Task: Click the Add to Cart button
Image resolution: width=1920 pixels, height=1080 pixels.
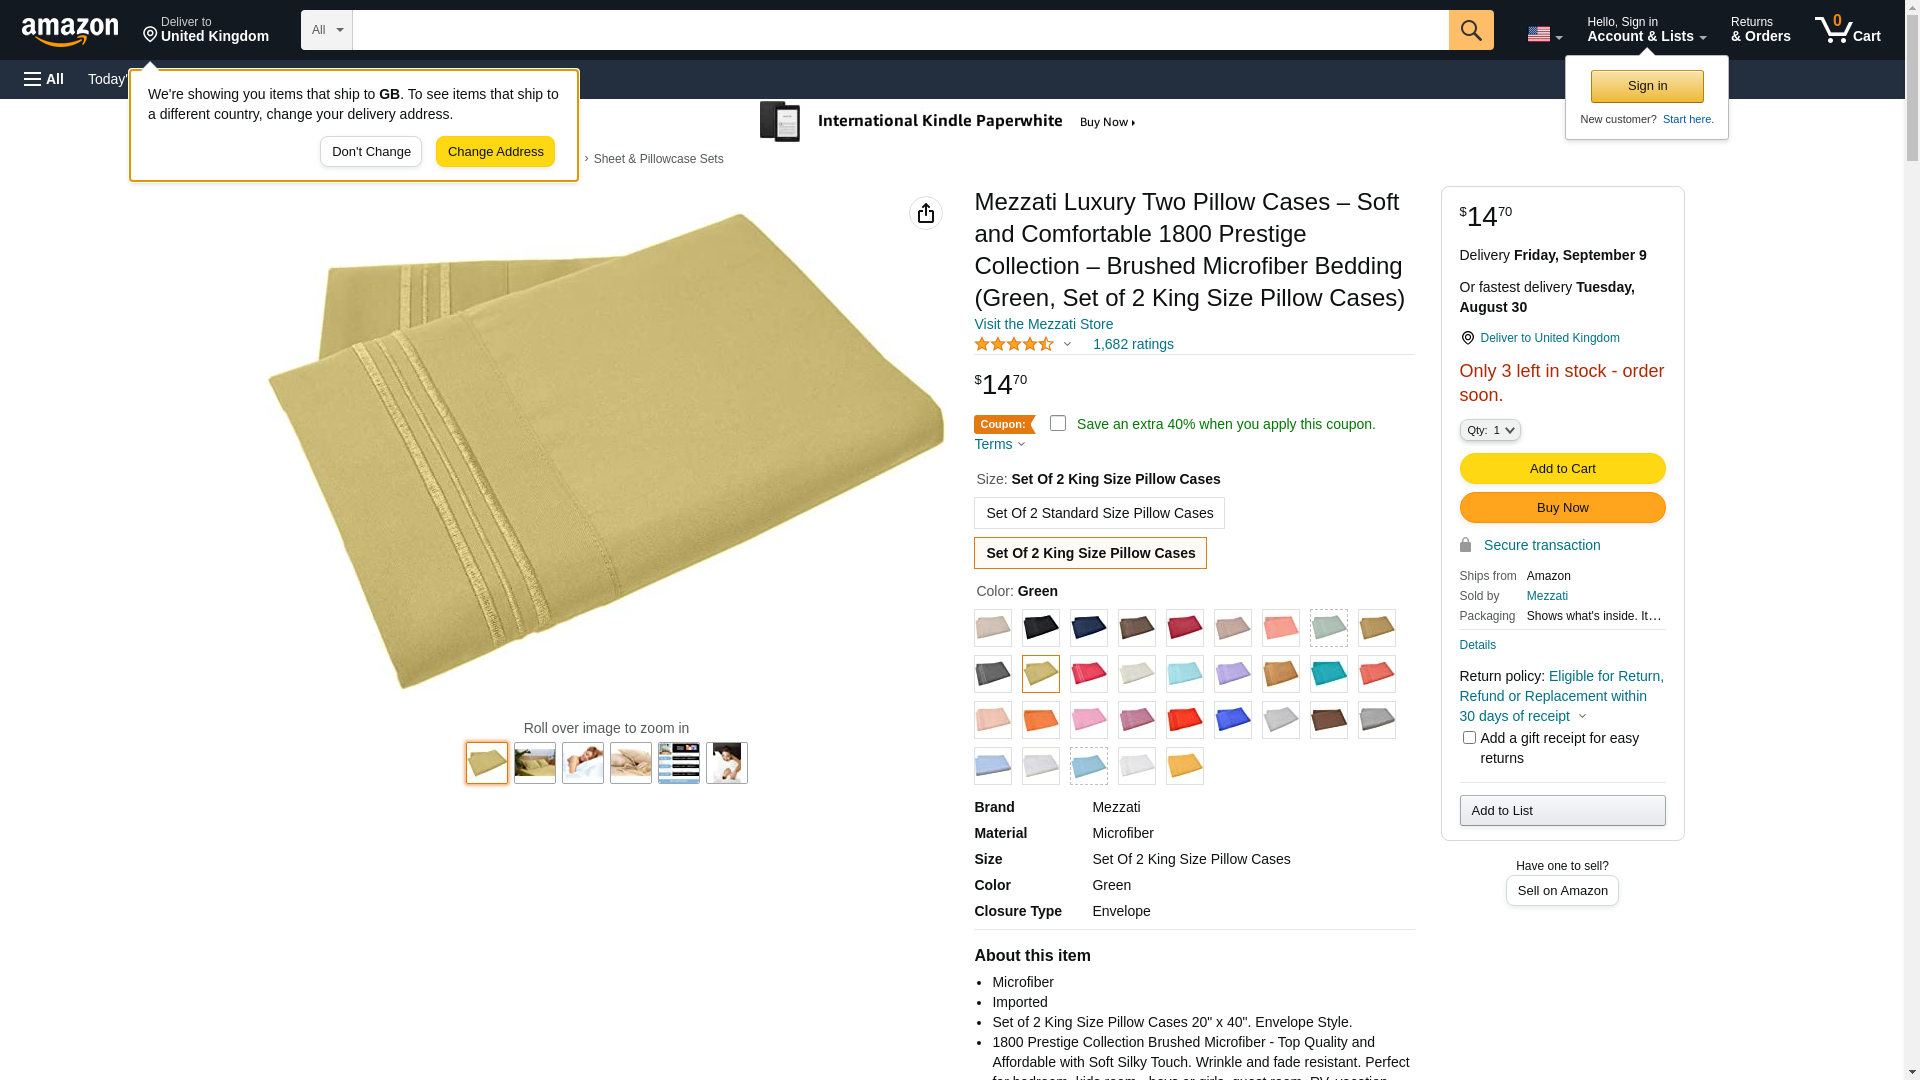Action: click(1562, 468)
